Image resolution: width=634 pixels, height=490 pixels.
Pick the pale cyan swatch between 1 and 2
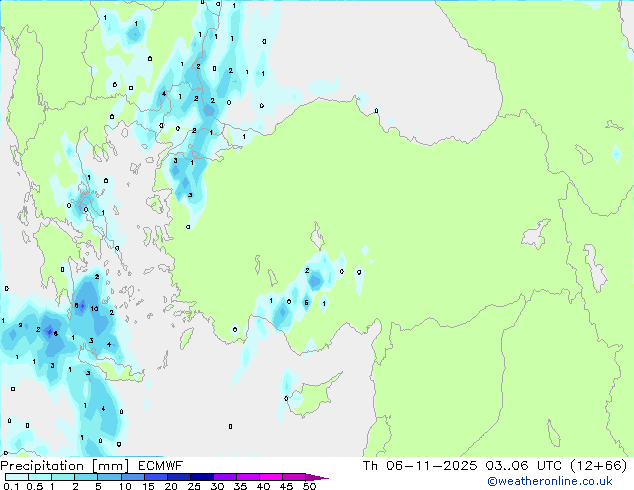[x=63, y=478]
